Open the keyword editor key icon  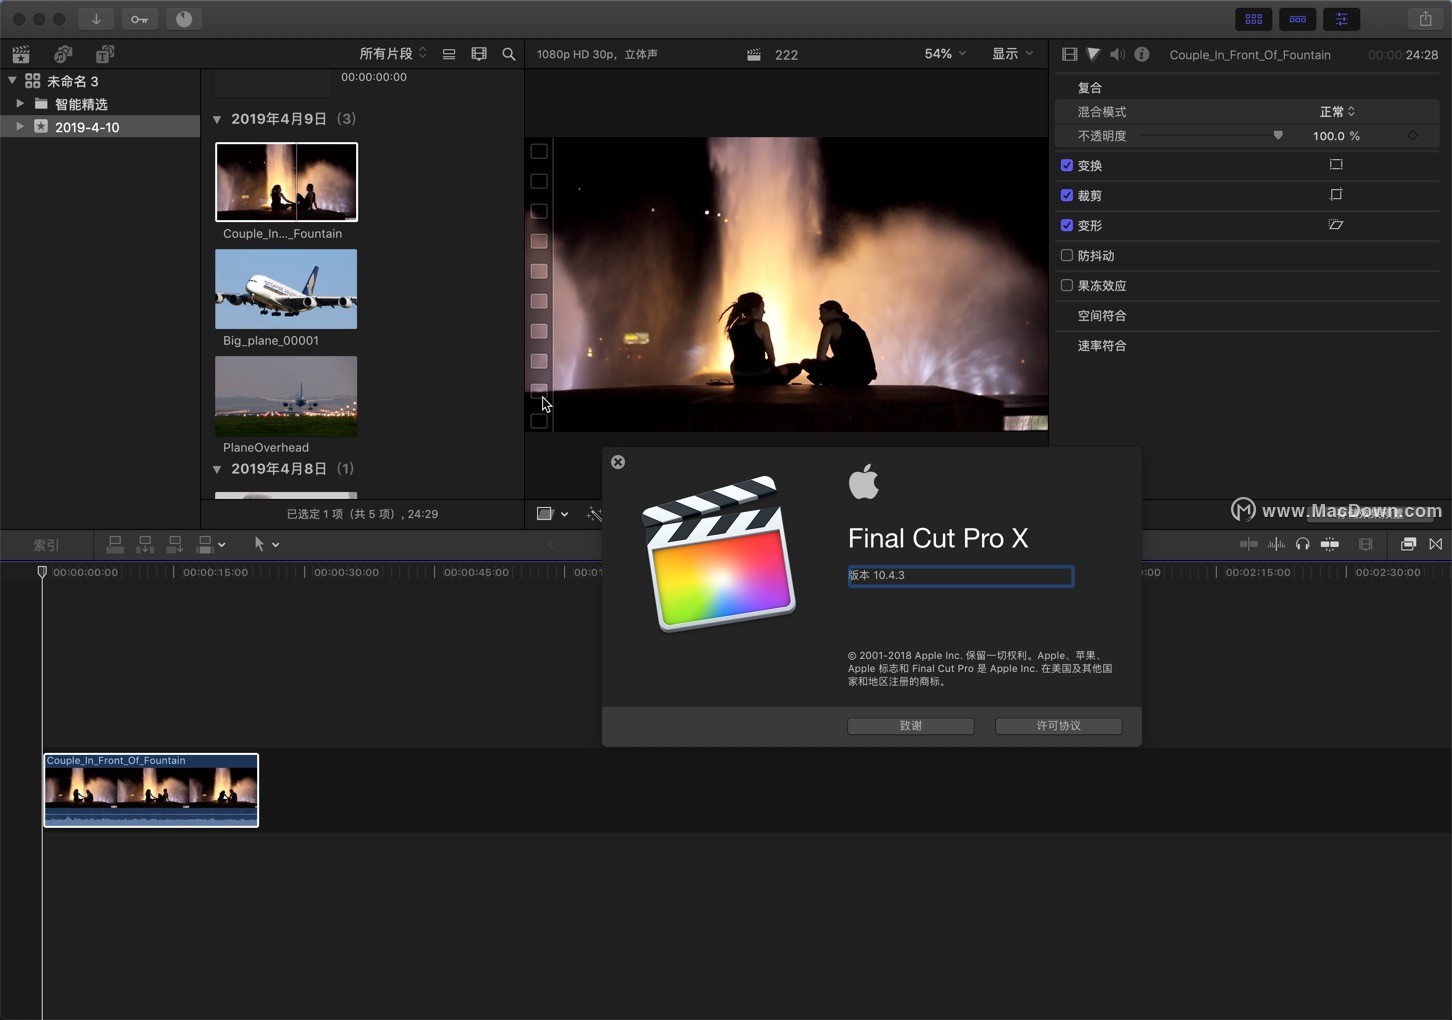[x=140, y=19]
